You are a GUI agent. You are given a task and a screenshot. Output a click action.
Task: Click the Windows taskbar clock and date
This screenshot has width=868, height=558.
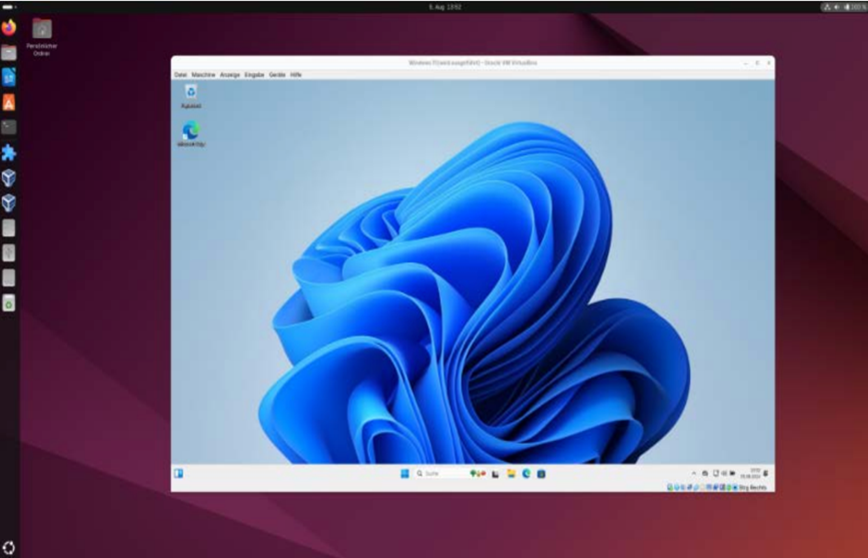coord(755,473)
